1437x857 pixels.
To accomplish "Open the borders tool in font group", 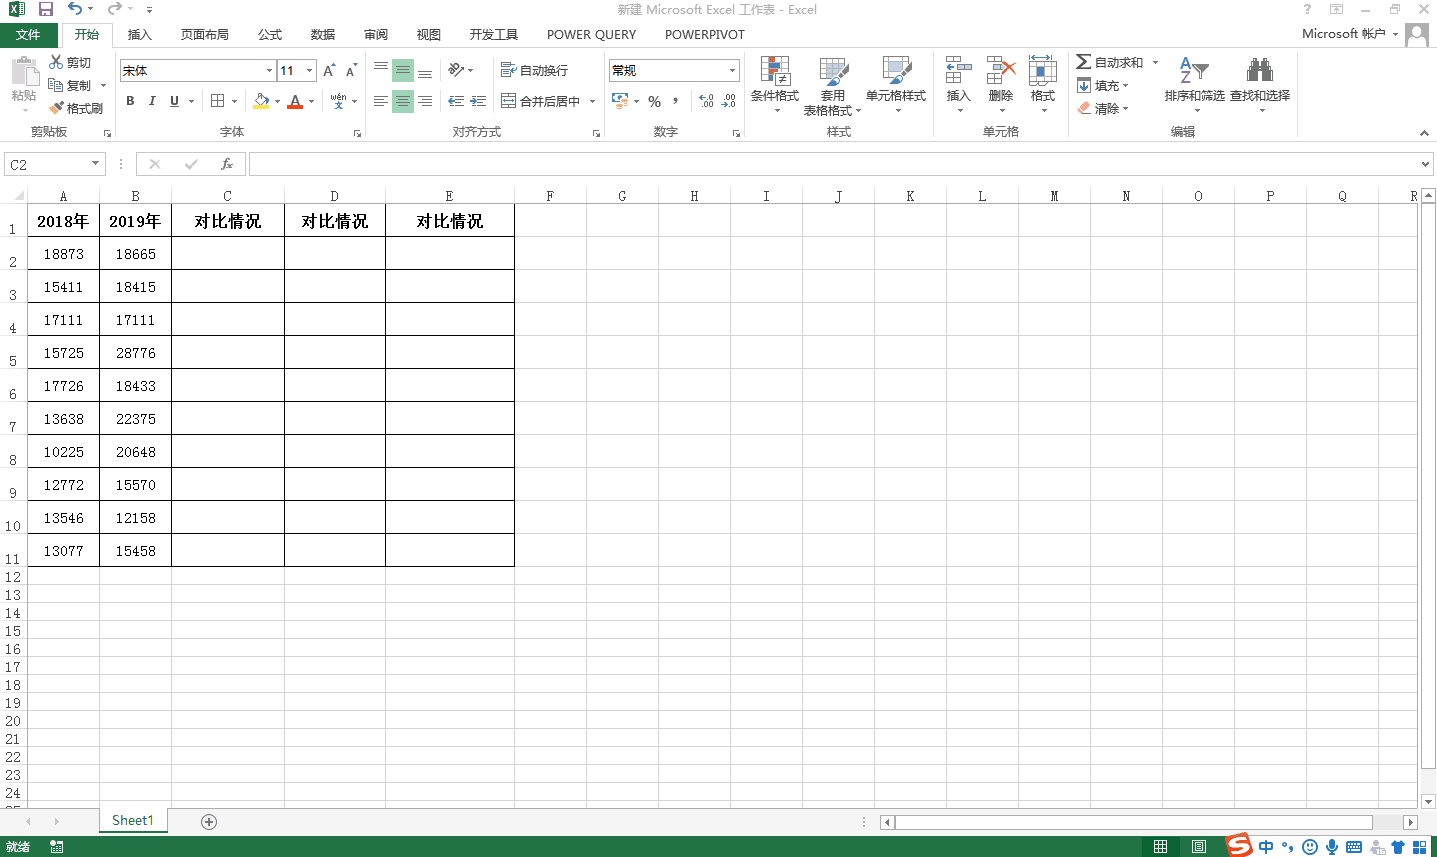I will [x=218, y=101].
